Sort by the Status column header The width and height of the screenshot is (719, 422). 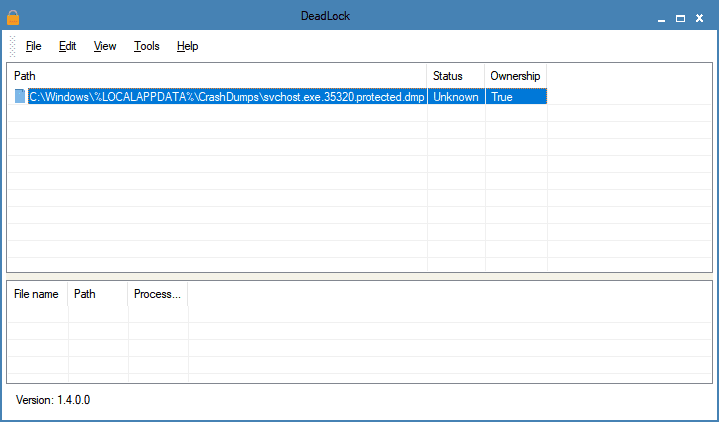coord(456,76)
